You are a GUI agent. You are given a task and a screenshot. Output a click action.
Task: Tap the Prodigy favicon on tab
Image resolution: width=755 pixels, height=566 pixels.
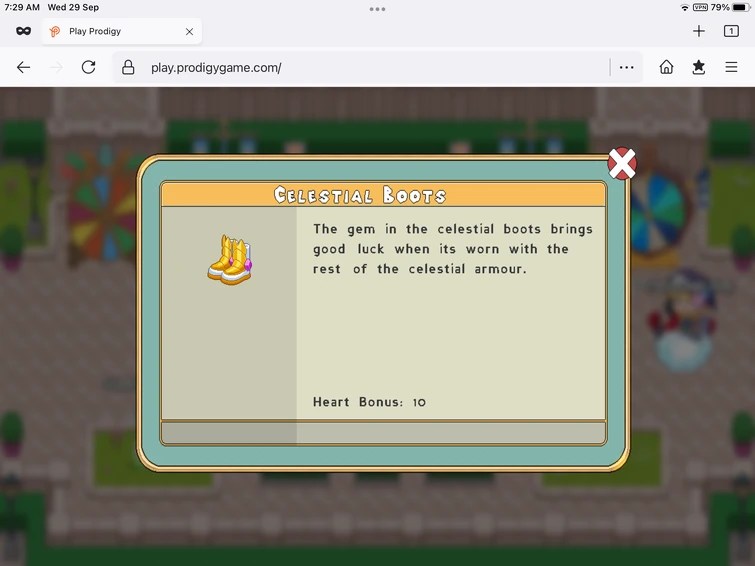coord(55,31)
